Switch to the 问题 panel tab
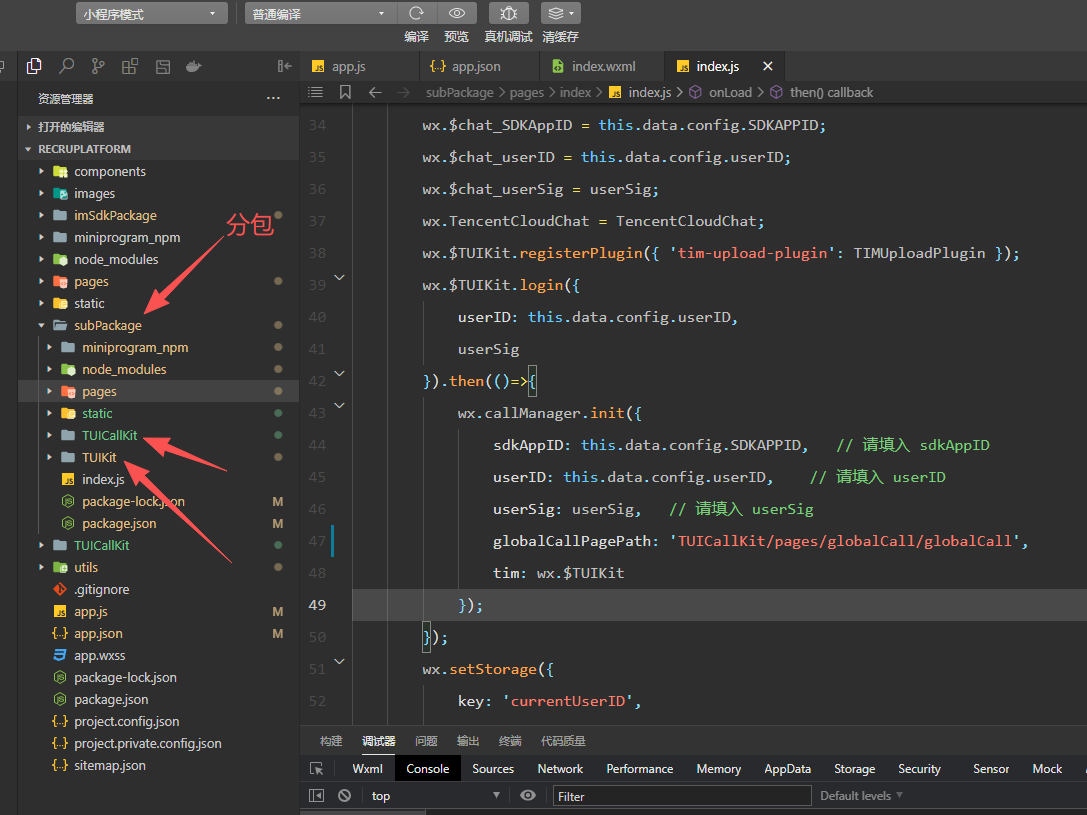 tap(426, 741)
